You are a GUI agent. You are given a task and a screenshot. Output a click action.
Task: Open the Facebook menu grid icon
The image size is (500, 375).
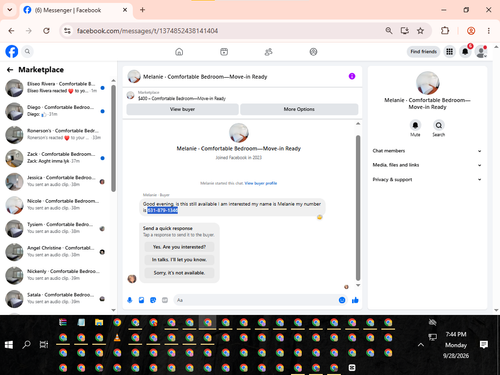[x=449, y=52]
